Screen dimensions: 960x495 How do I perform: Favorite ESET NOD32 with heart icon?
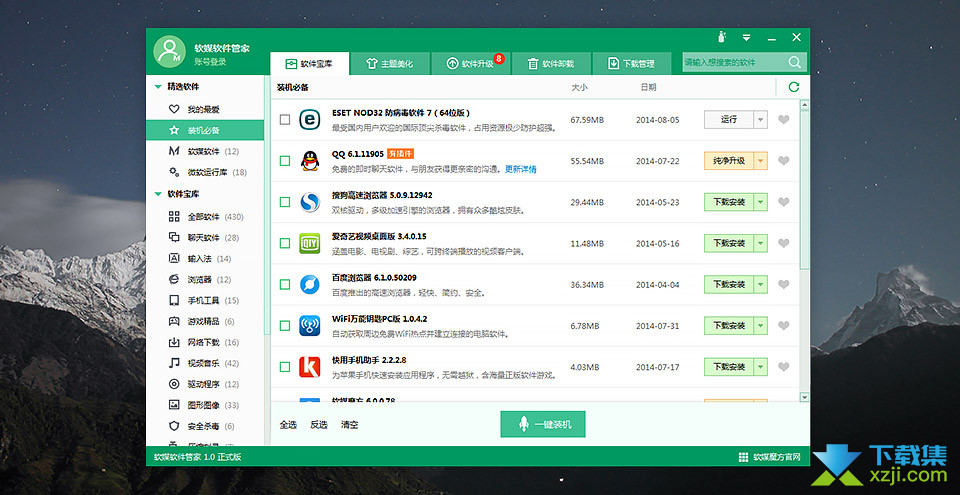pos(784,119)
